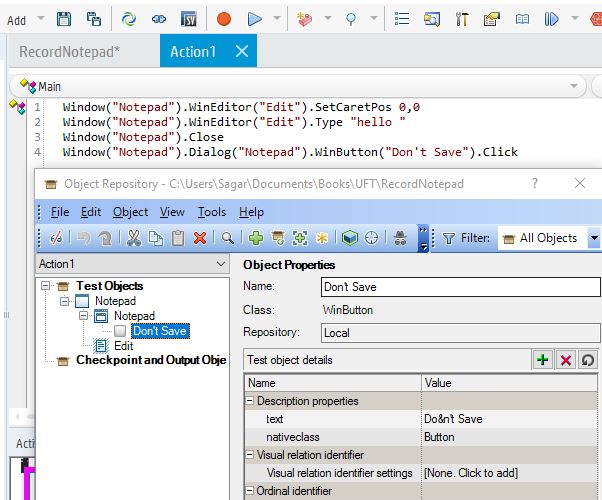Click the blue Run play button
602x500 pixels.
click(x=254, y=18)
